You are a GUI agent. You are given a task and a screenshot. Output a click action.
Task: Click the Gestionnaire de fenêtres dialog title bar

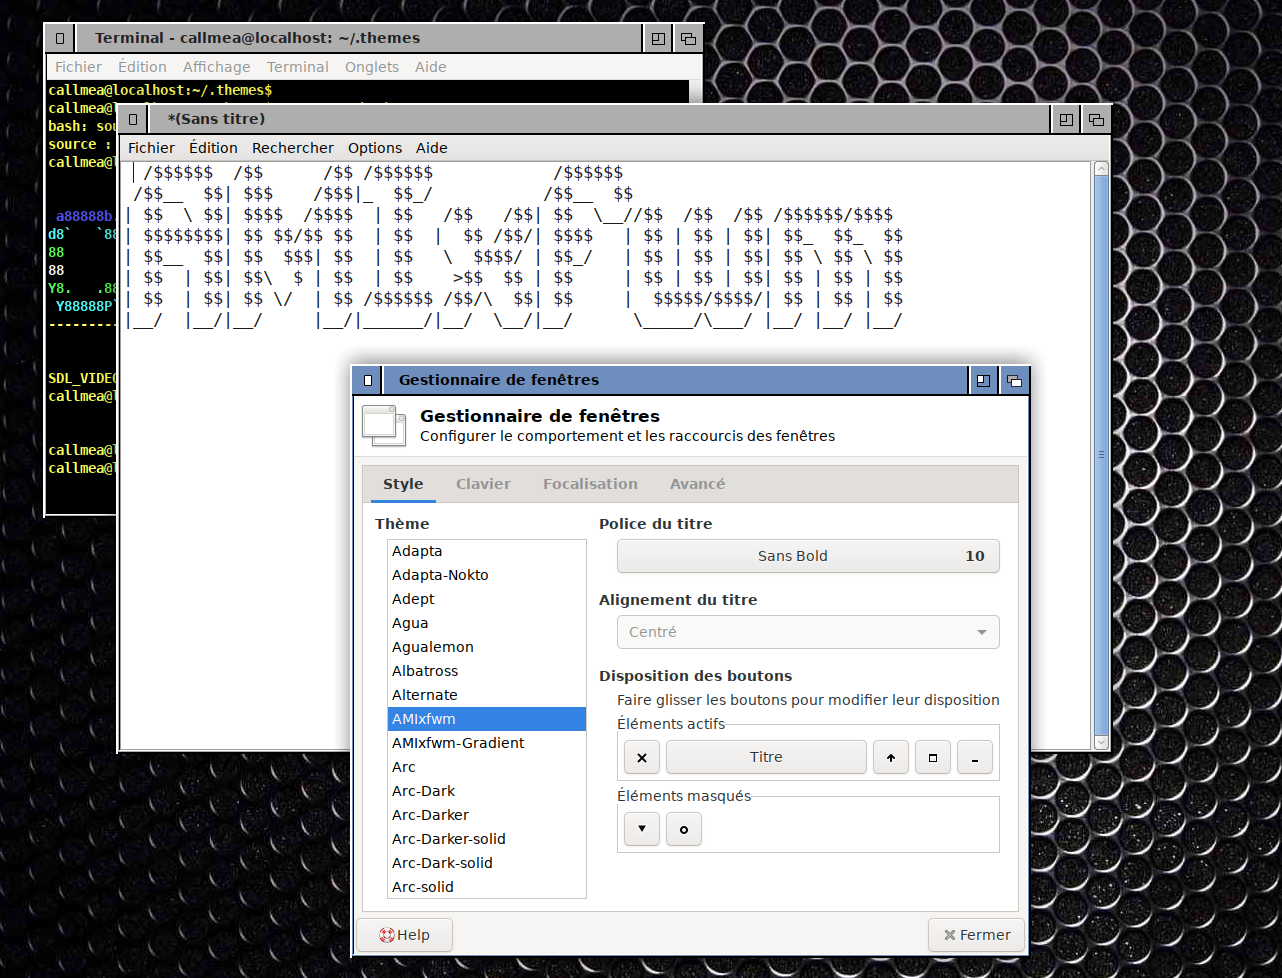(x=675, y=380)
